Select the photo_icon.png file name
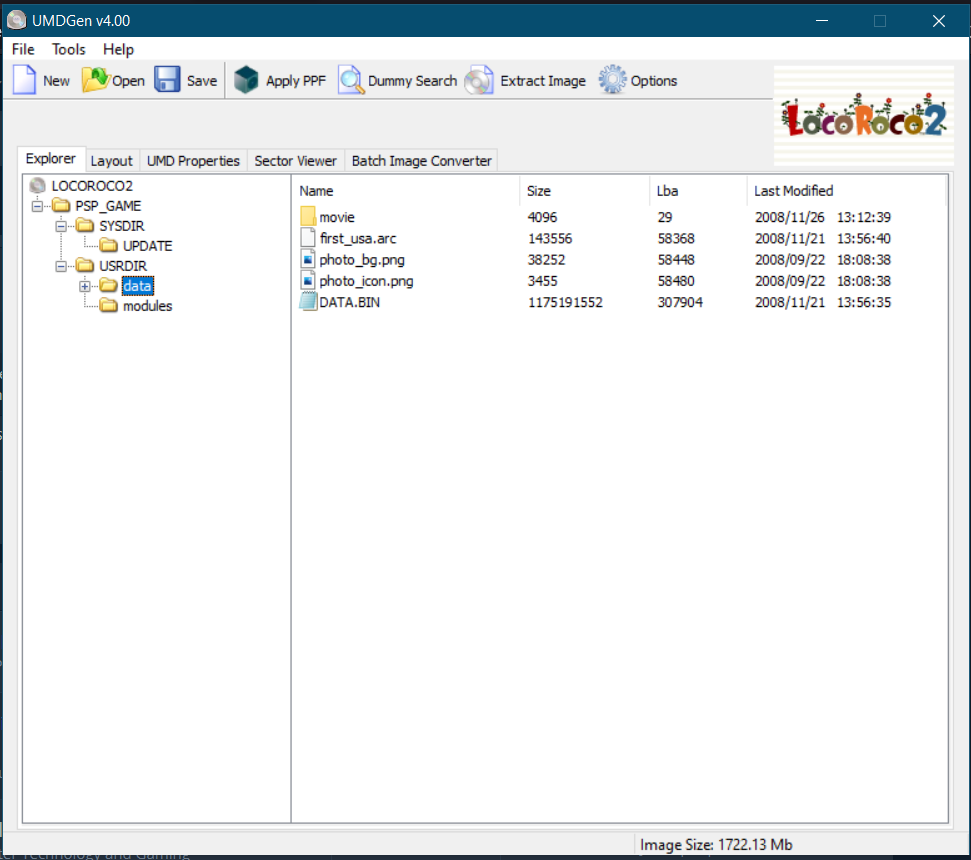Screen dimensions: 971x860 [366, 281]
